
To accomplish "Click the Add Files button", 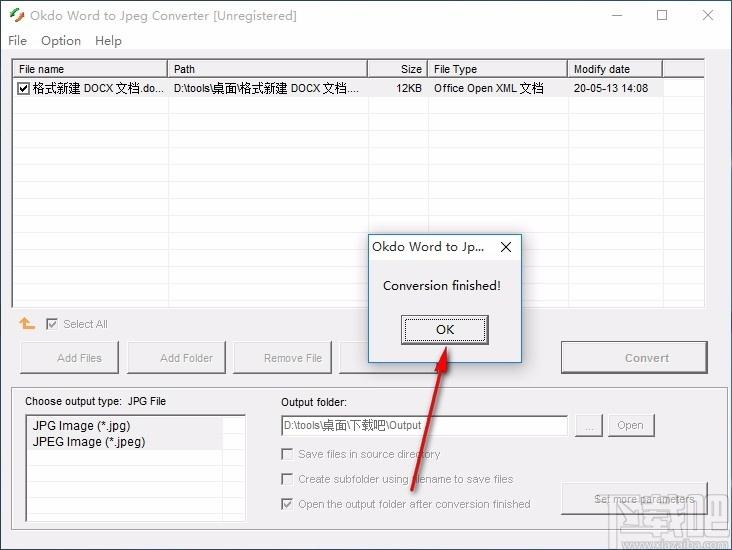I will [70, 358].
